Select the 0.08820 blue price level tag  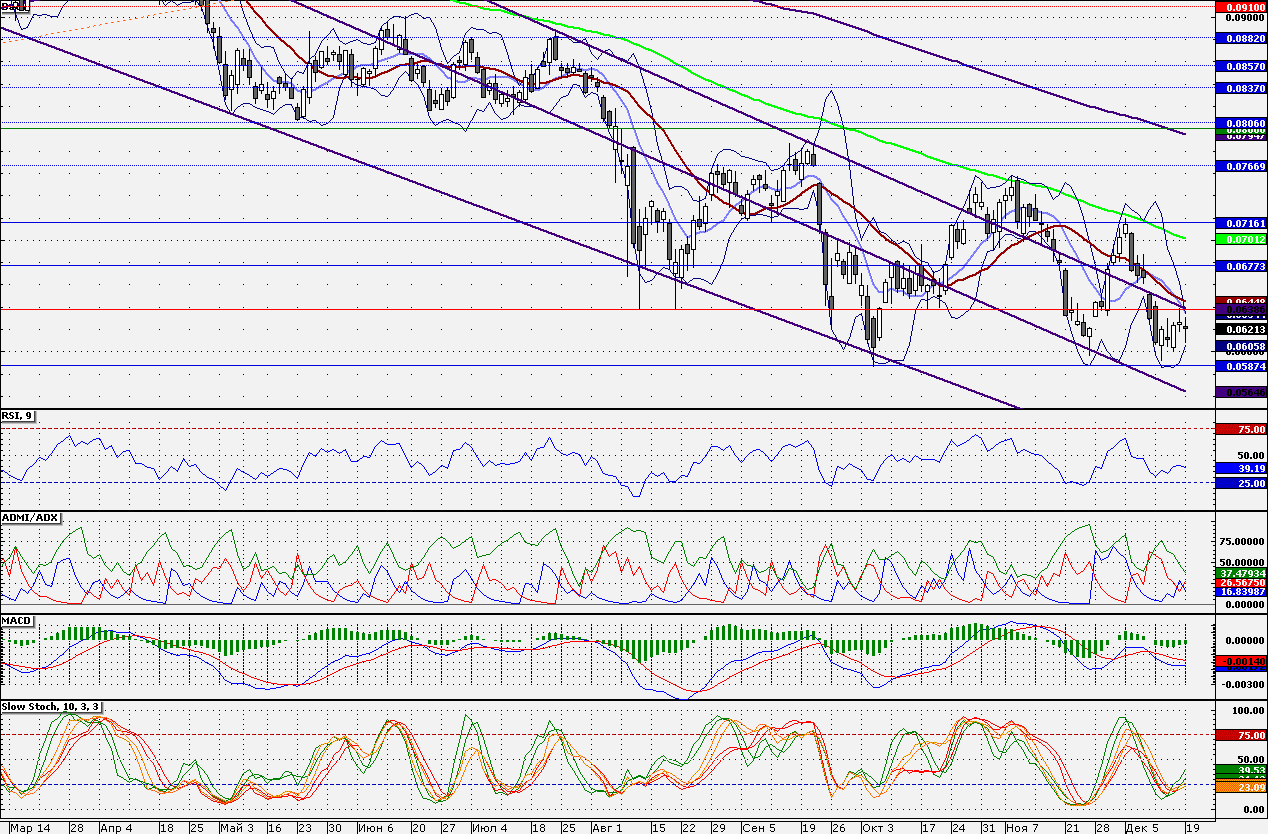tap(1240, 38)
